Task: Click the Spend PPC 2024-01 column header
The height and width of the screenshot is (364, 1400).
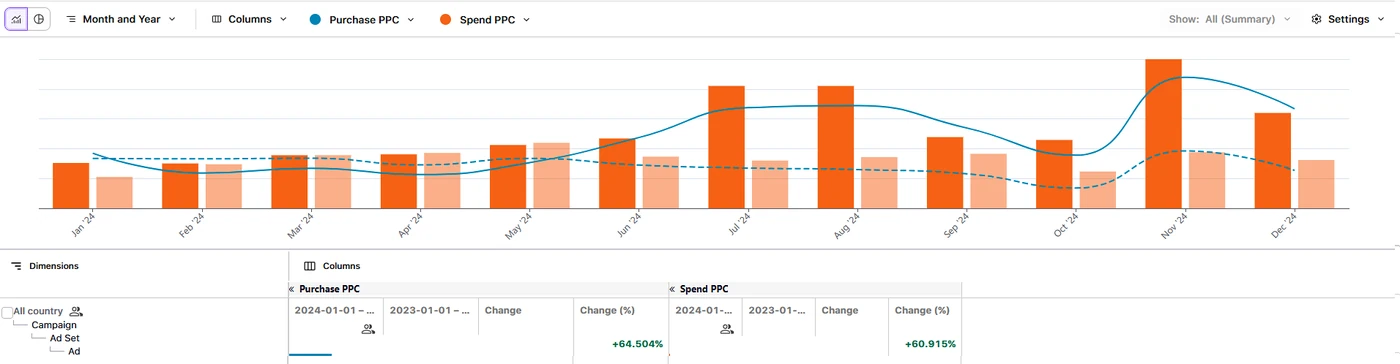Action: pos(704,310)
